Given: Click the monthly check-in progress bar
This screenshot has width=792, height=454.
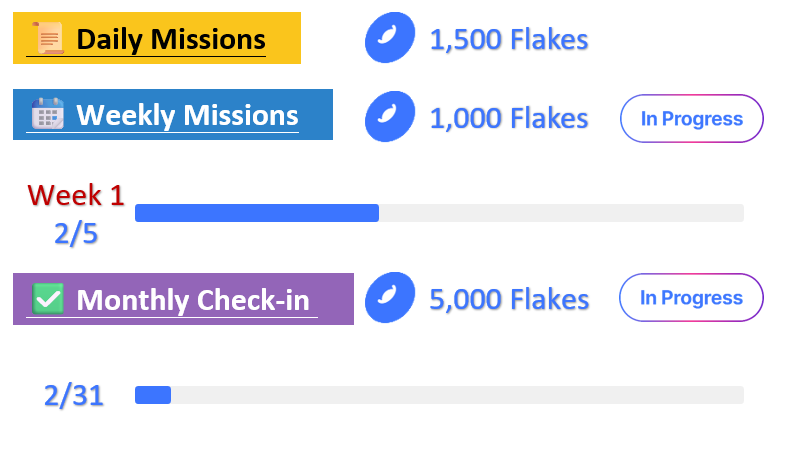Looking at the screenshot, I should coord(439,395).
